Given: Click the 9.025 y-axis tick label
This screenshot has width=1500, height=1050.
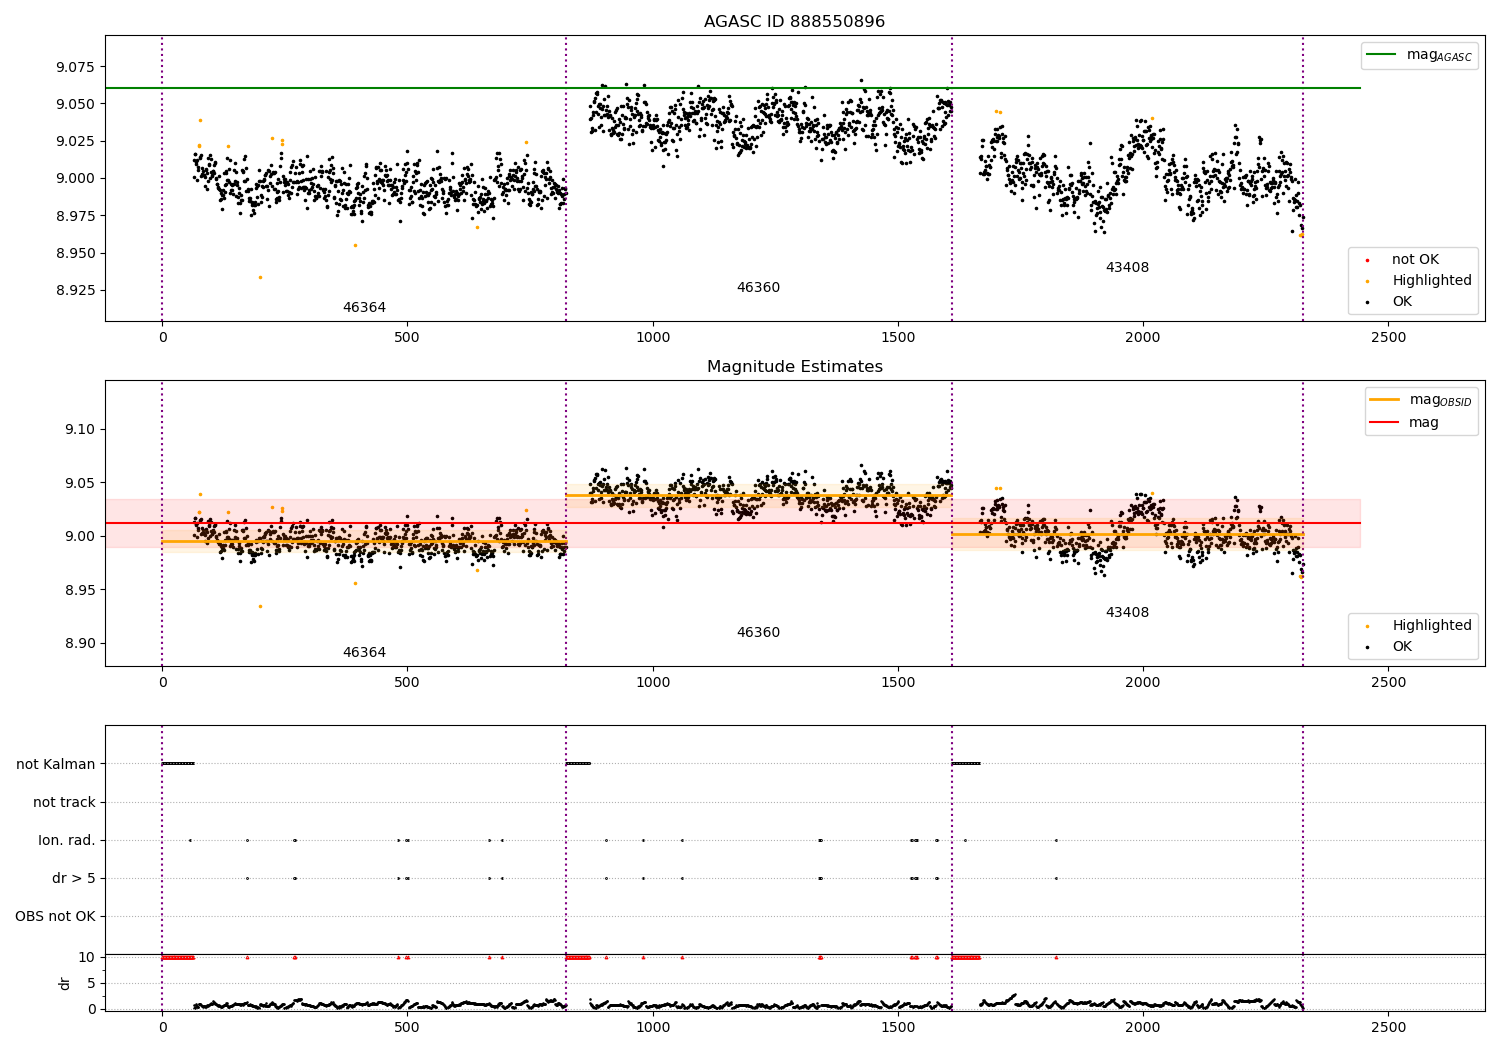Looking at the screenshot, I should 75,141.
